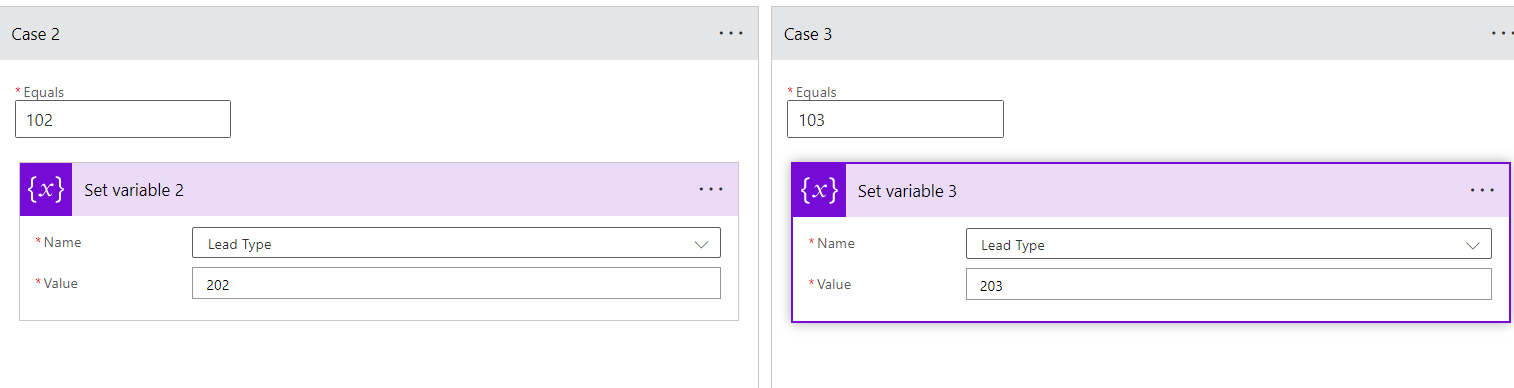Click the Set variable 2 action title
This screenshot has width=1514, height=388.
click(134, 190)
